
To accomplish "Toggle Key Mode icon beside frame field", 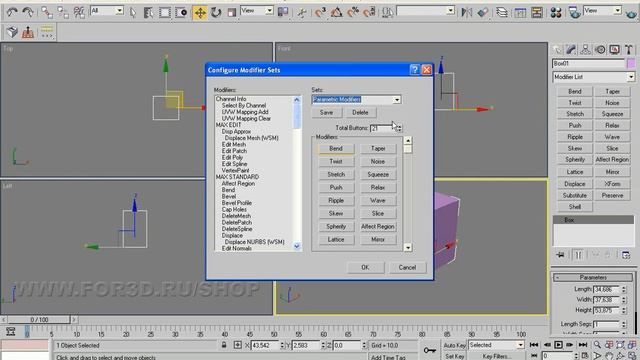I will (x=534, y=356).
